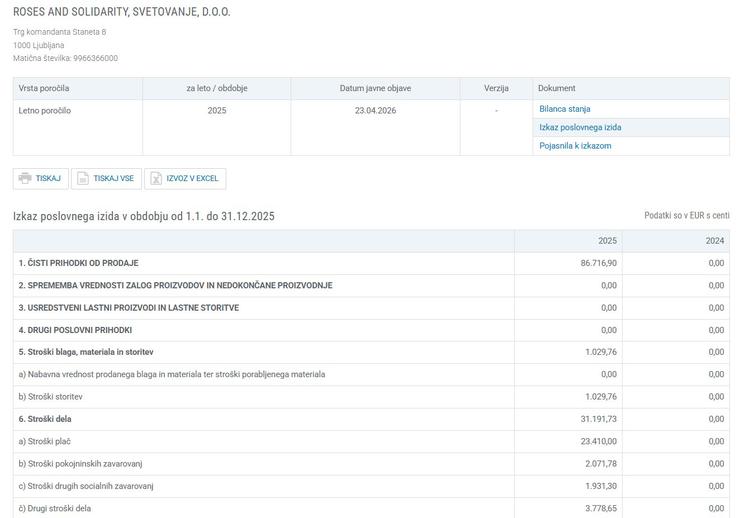
Task: Select the value 86.716,90
Action: click(x=598, y=263)
